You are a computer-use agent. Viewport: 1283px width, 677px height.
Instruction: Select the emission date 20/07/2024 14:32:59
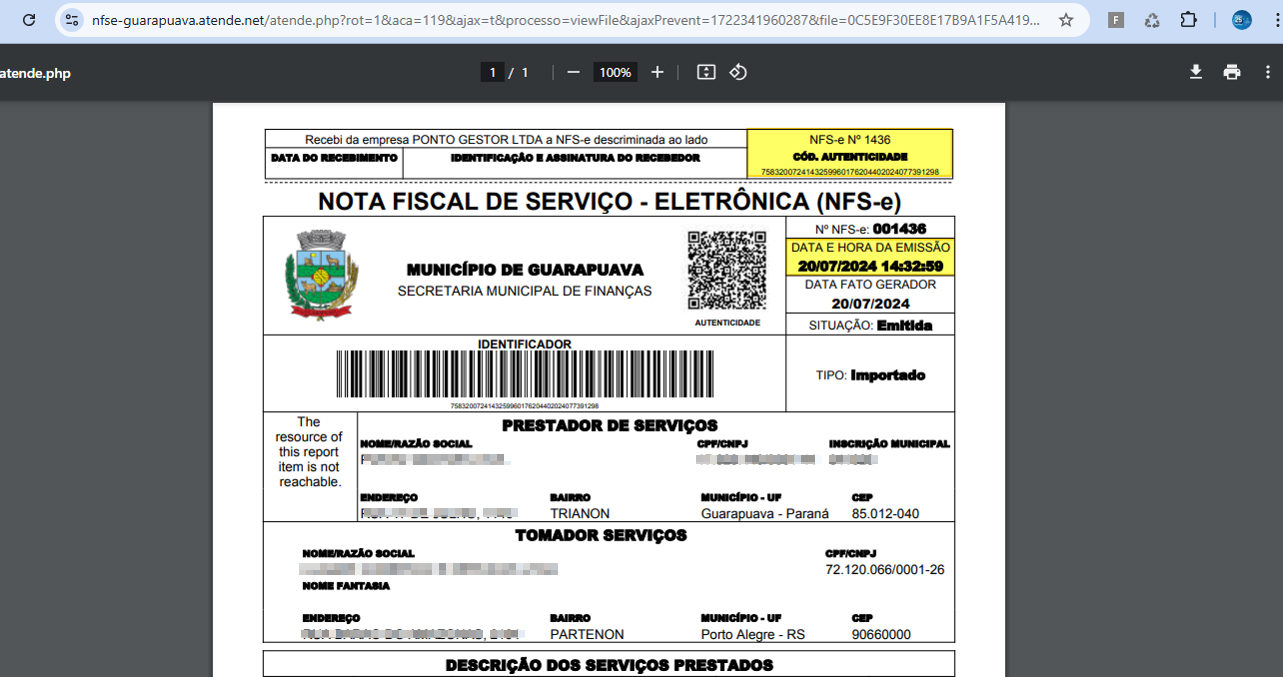tap(870, 266)
